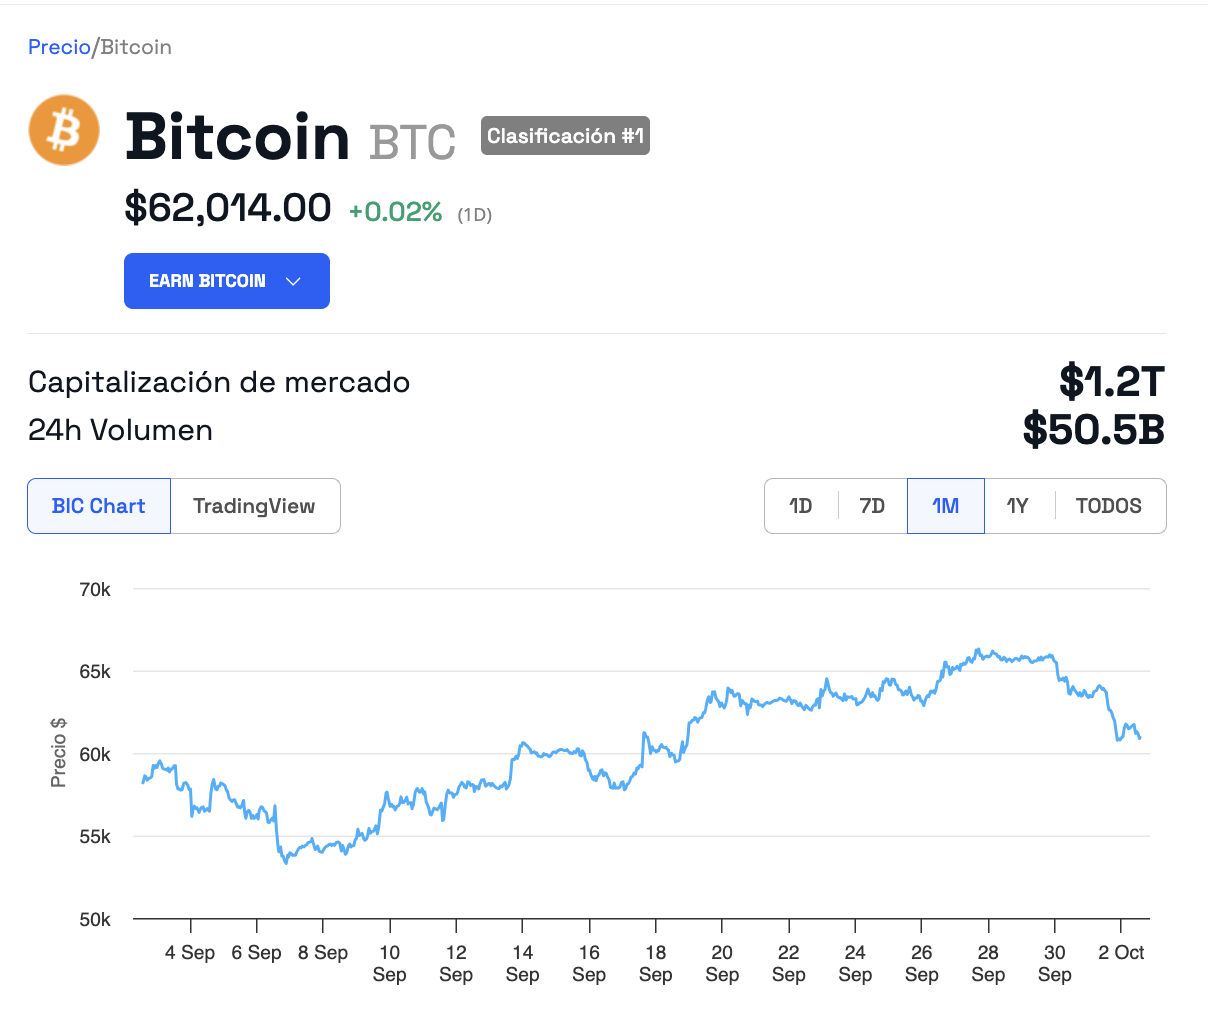
Task: Click the chart line peak near 28 Sep
Action: point(979,649)
